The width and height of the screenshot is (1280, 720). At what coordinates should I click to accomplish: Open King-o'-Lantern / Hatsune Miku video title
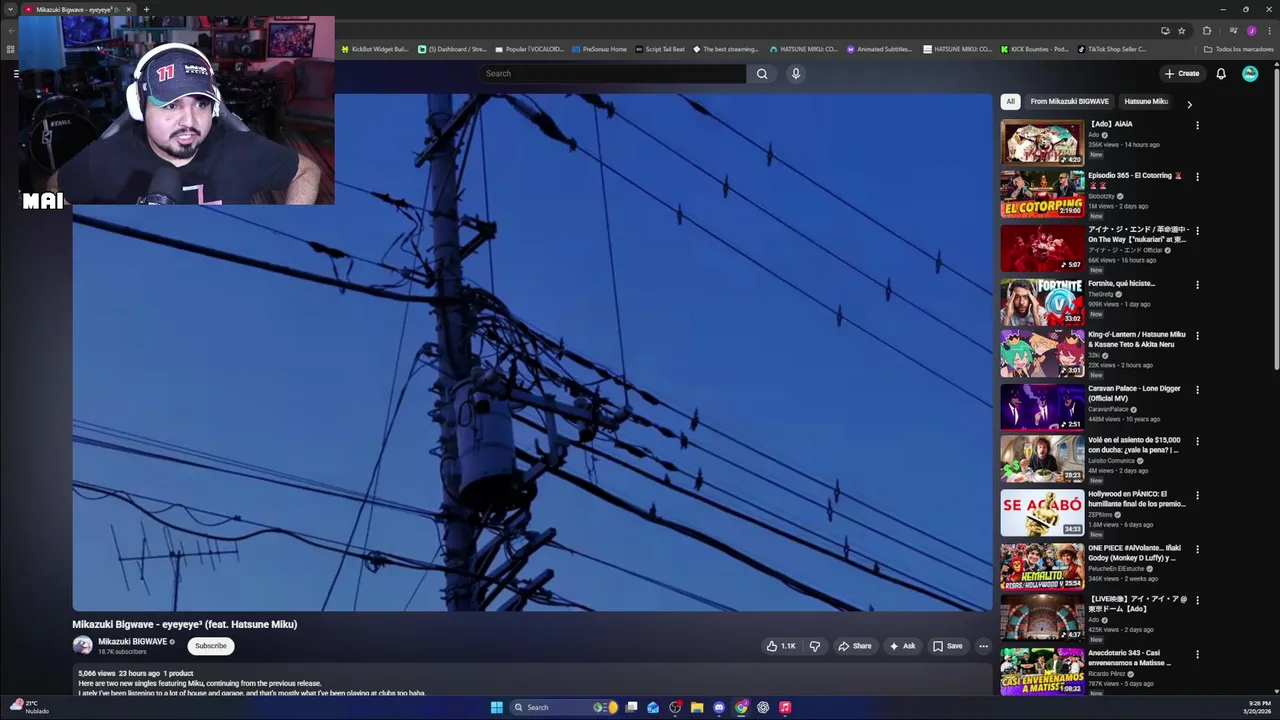coord(1137,339)
